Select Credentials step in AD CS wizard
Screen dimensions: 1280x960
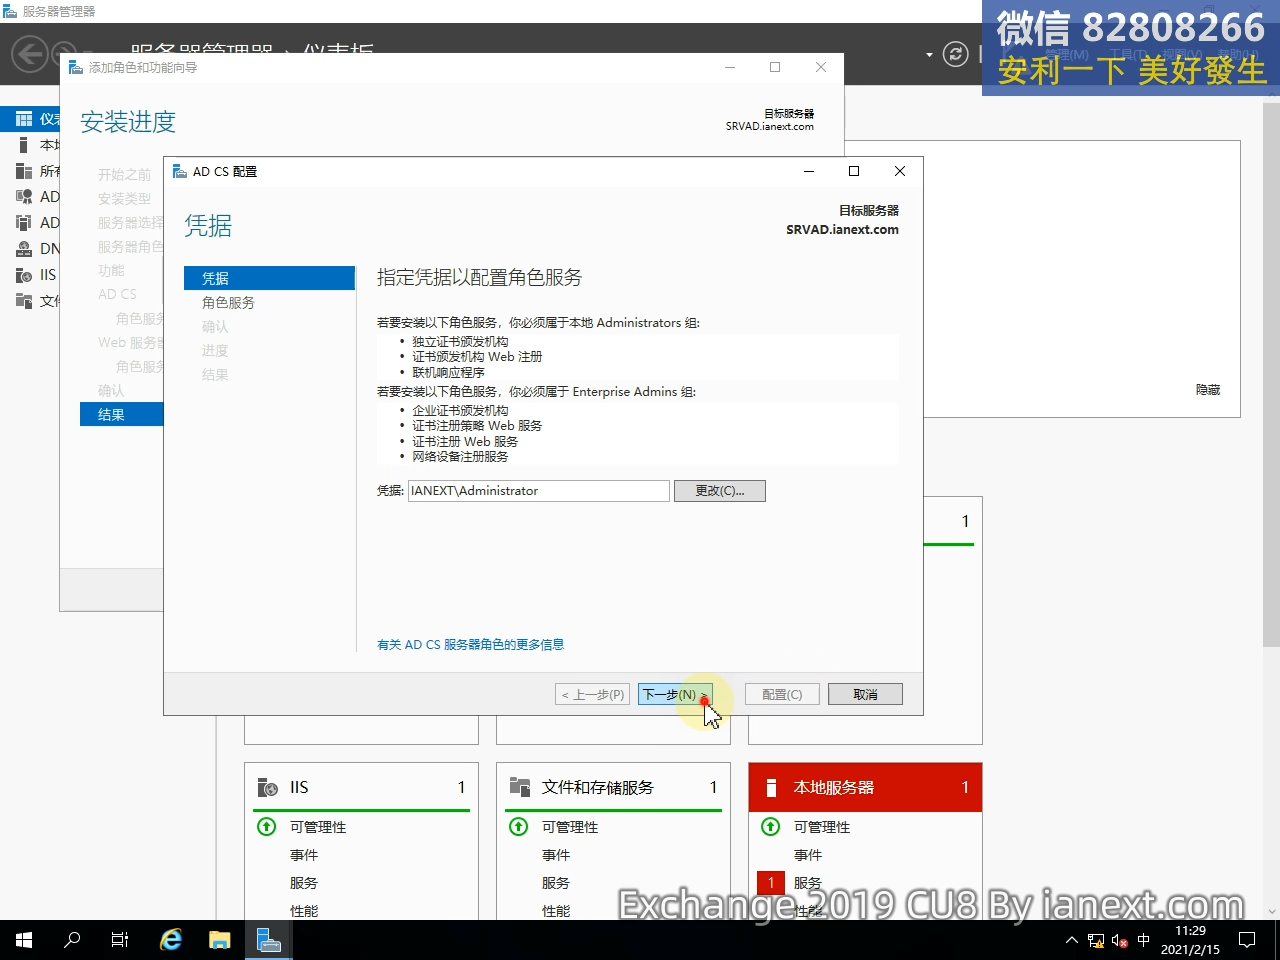click(269, 278)
